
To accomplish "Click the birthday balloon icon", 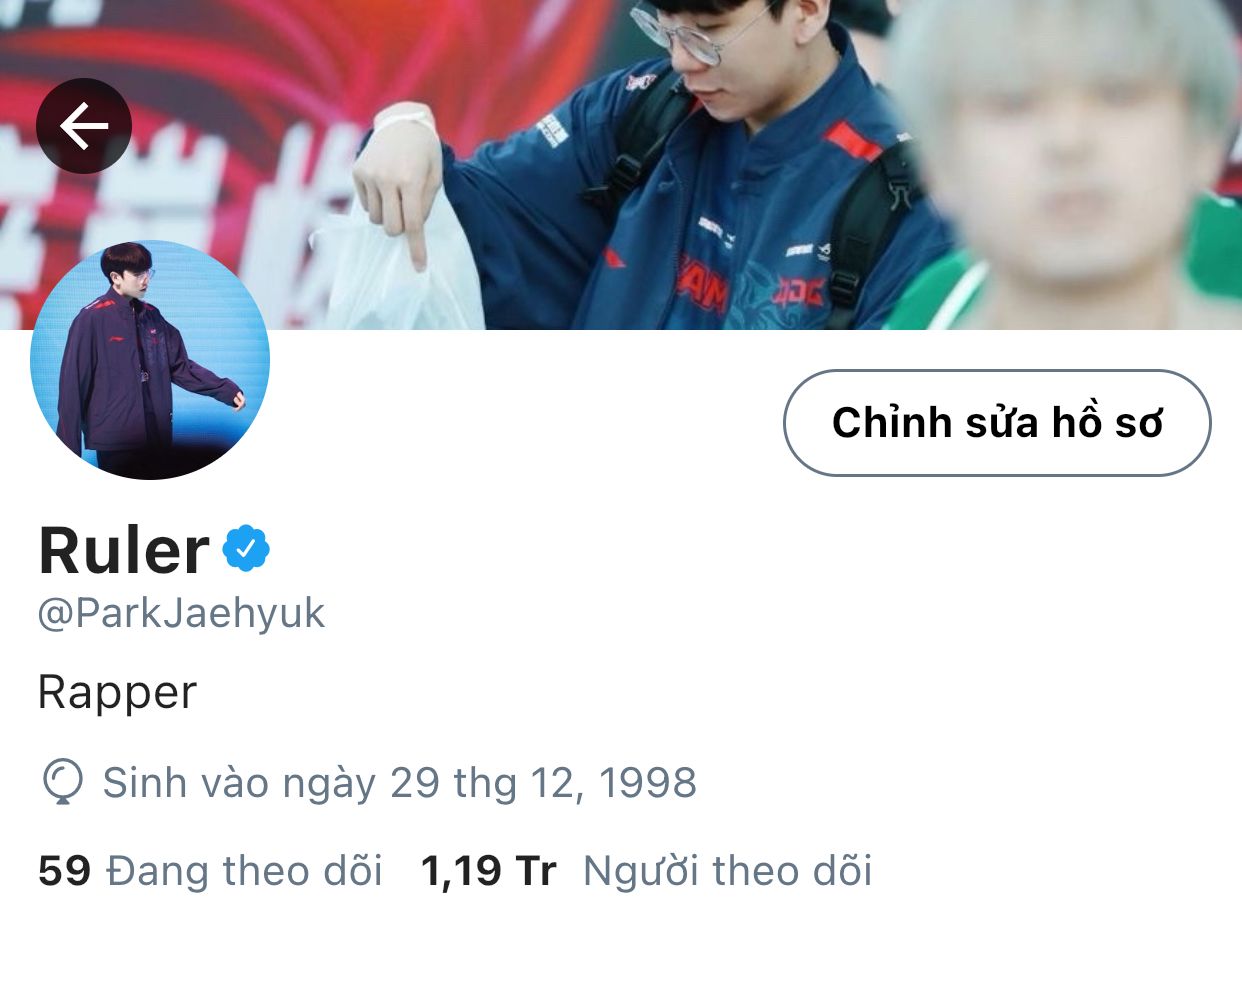I will [x=63, y=782].
